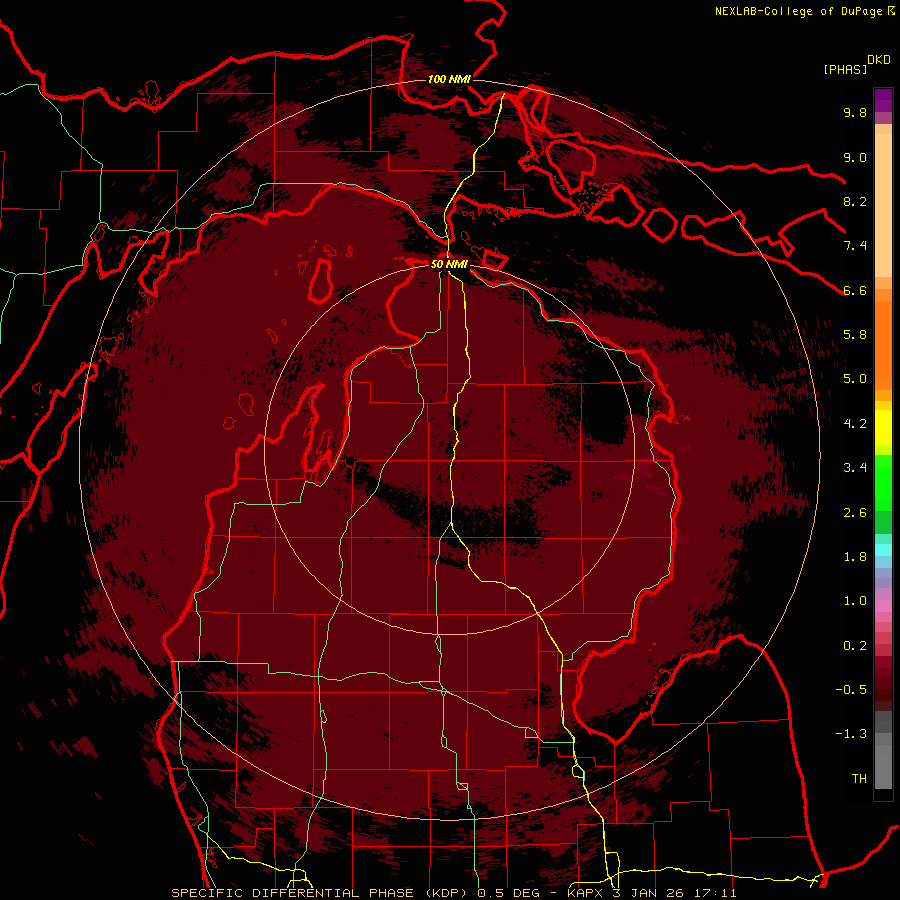Click the 8.2 scale value

point(855,201)
